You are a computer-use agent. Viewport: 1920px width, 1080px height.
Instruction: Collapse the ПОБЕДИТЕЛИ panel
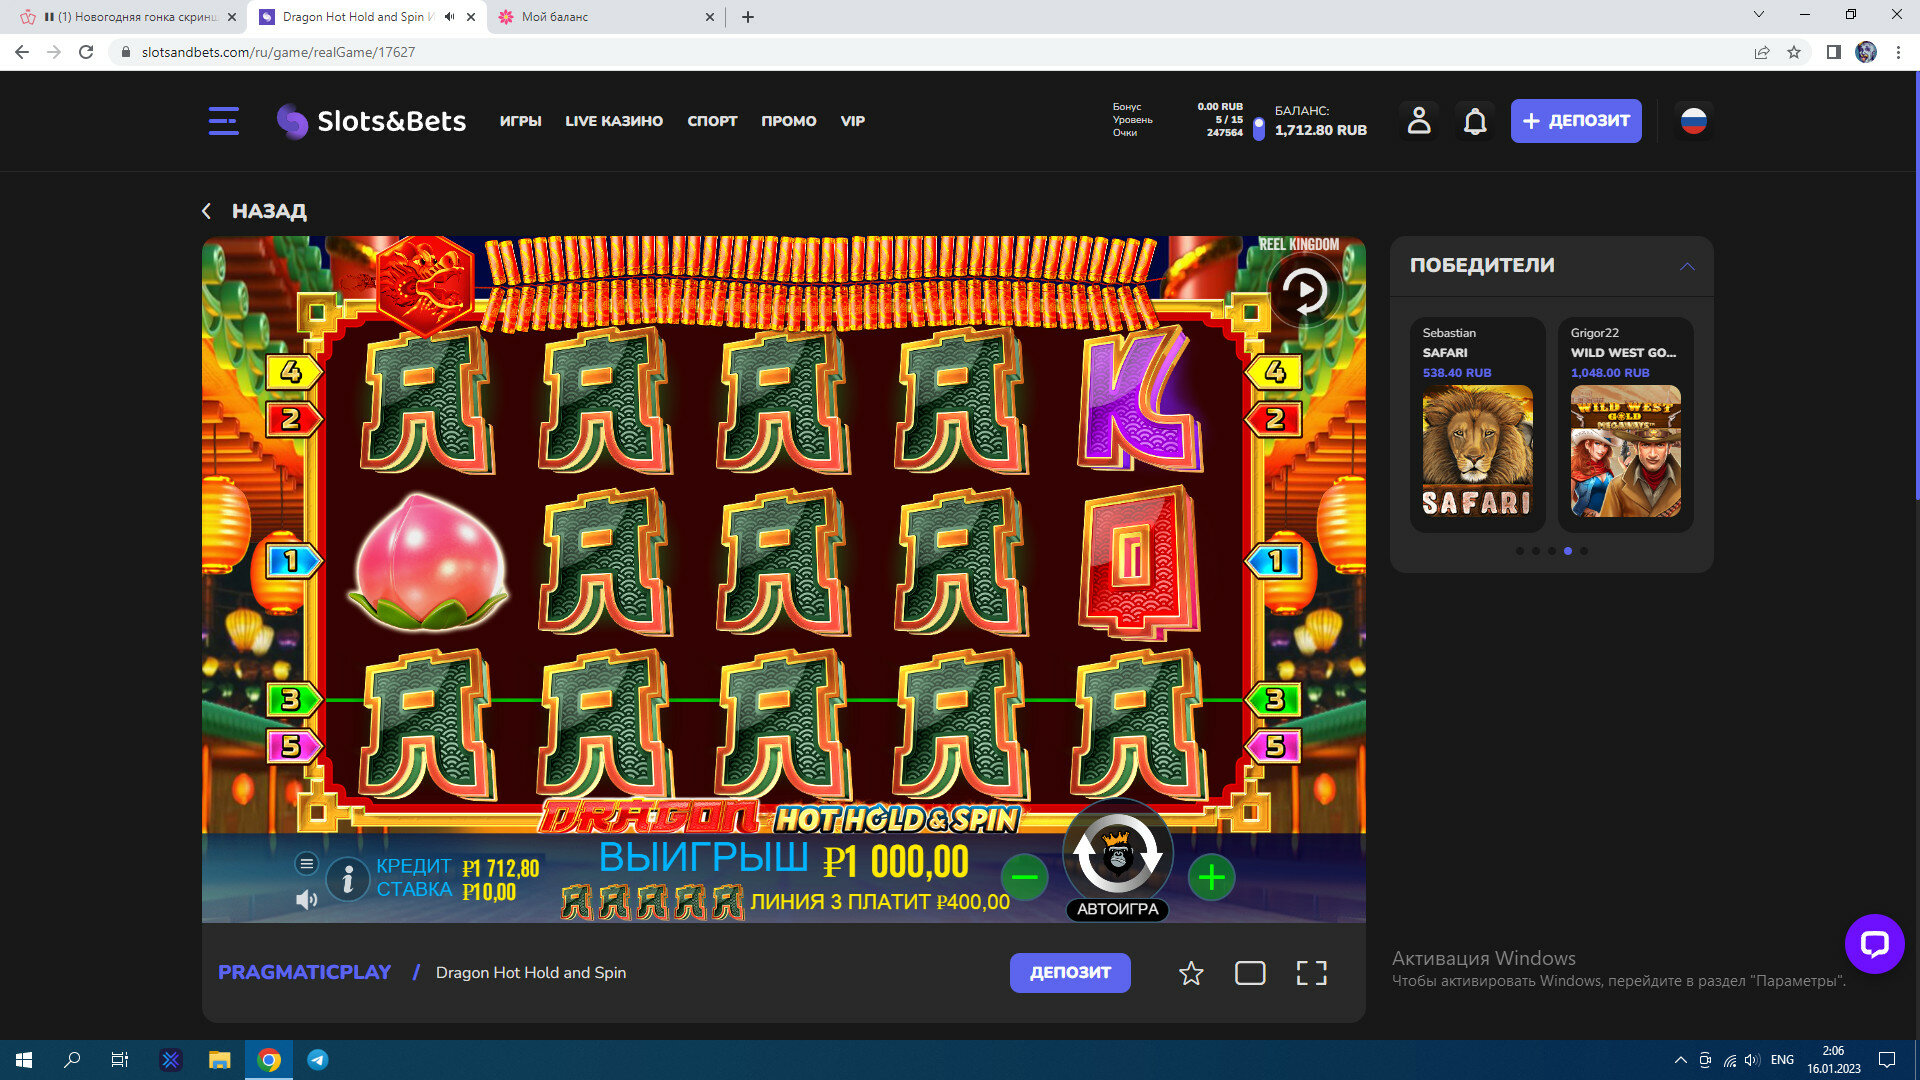(1687, 266)
